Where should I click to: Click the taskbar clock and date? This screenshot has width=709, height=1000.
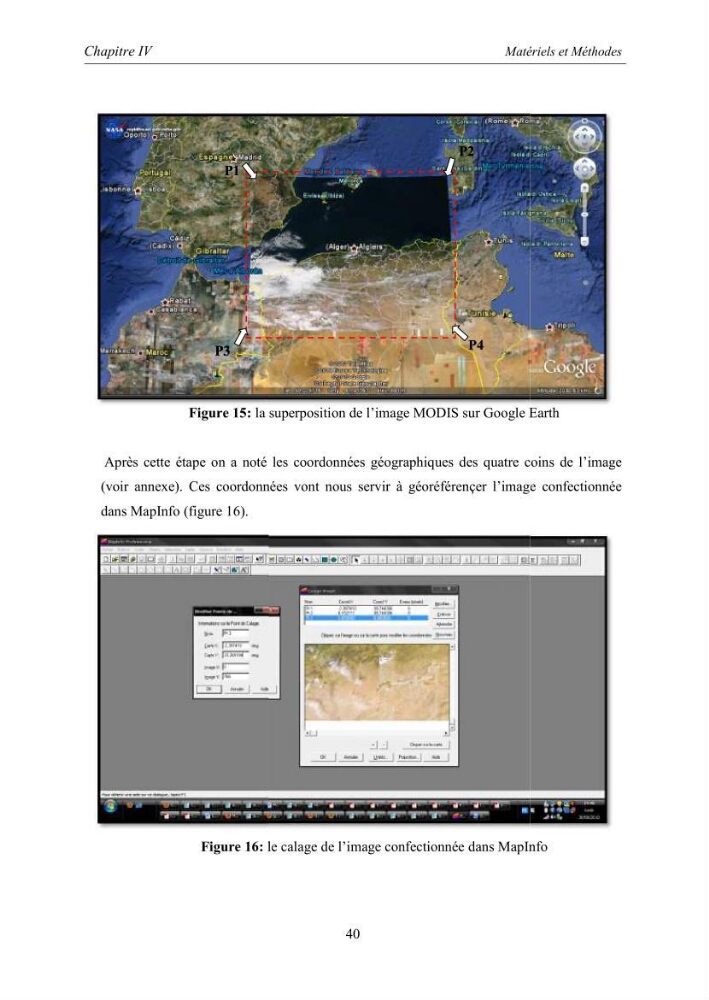pyautogui.click(x=587, y=809)
